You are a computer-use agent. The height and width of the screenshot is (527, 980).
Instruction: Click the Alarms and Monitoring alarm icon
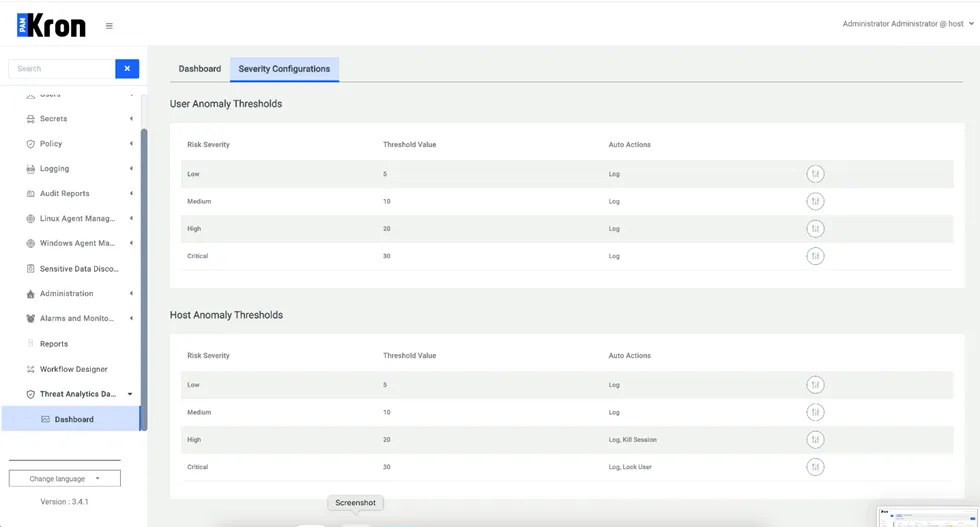point(30,318)
